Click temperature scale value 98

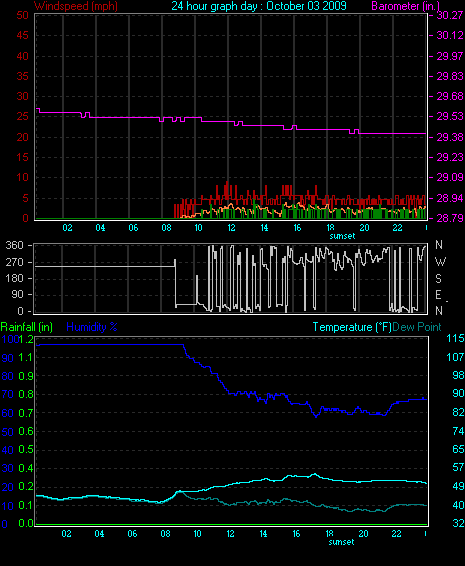[458, 375]
